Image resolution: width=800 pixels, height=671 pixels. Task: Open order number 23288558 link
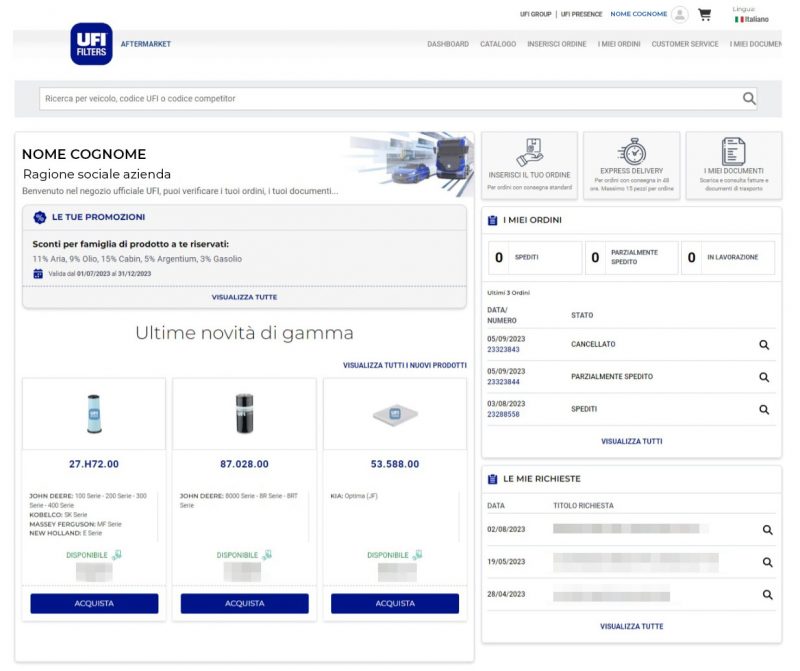[503, 414]
